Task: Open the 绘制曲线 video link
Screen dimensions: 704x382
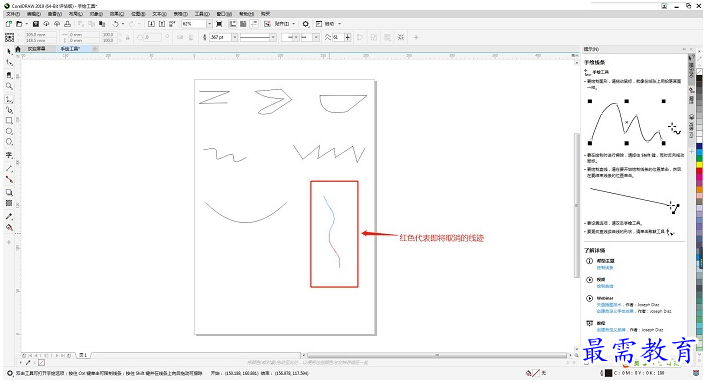Action: (x=605, y=286)
